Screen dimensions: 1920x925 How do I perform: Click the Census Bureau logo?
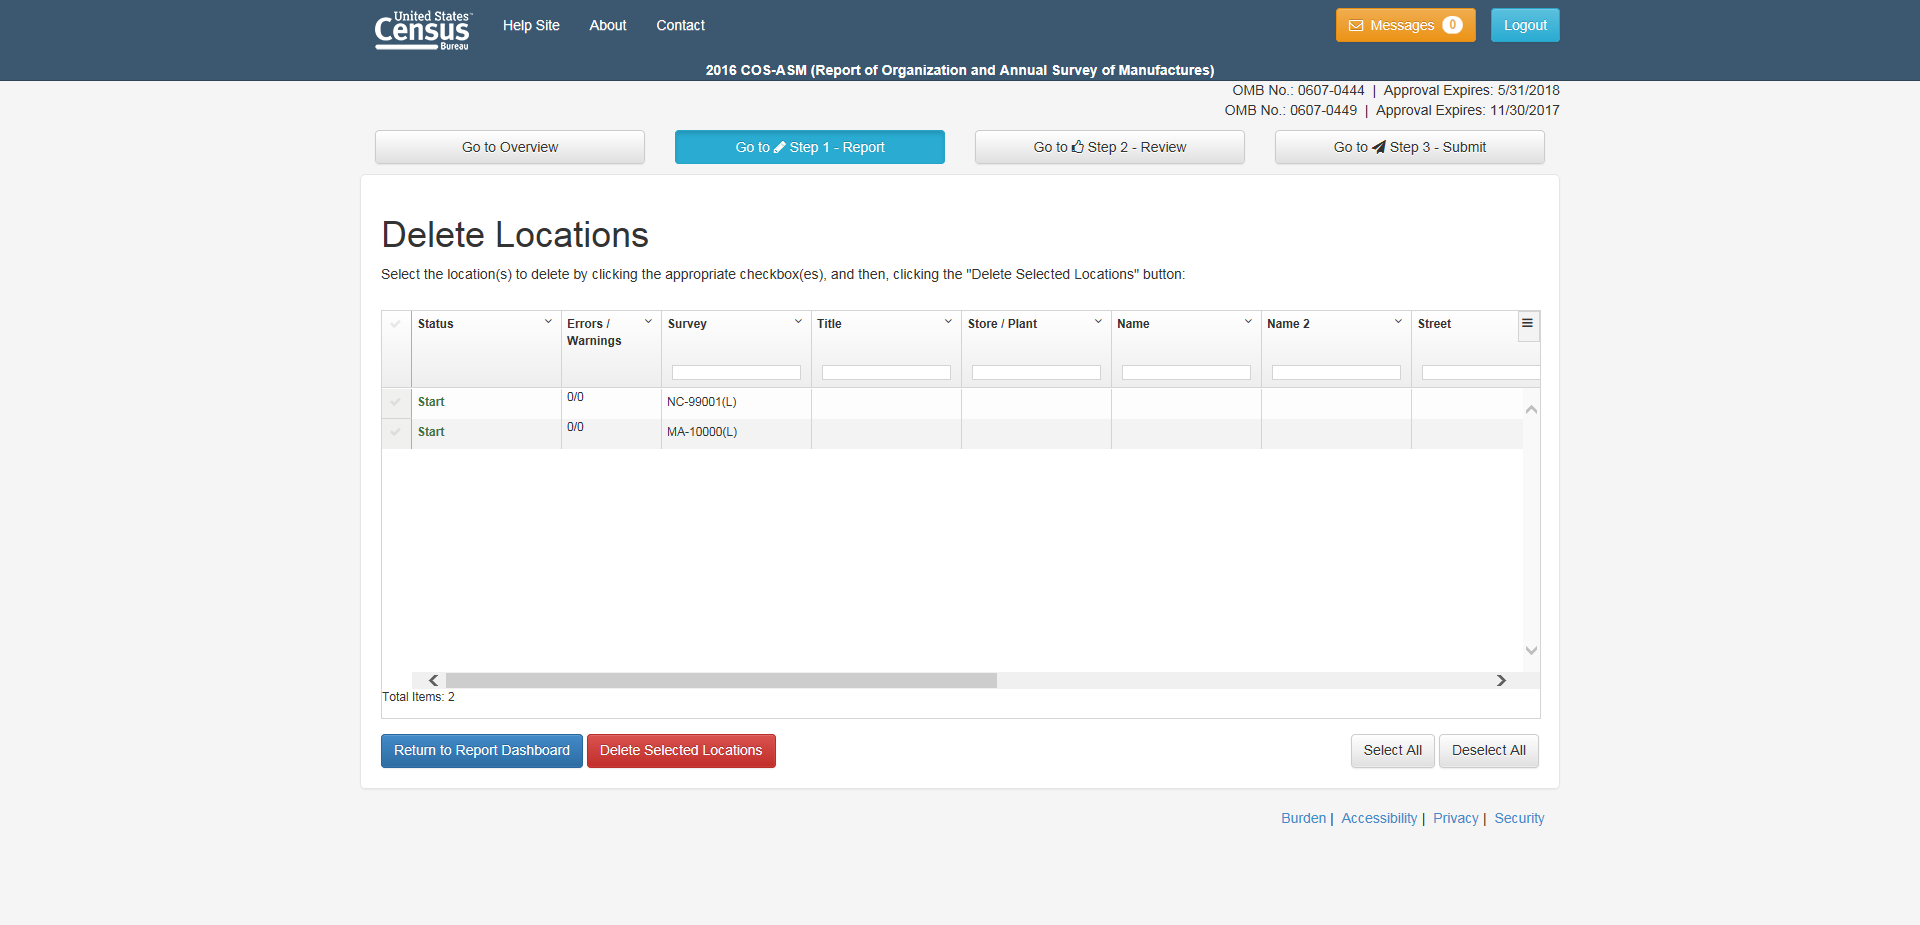coord(422,30)
